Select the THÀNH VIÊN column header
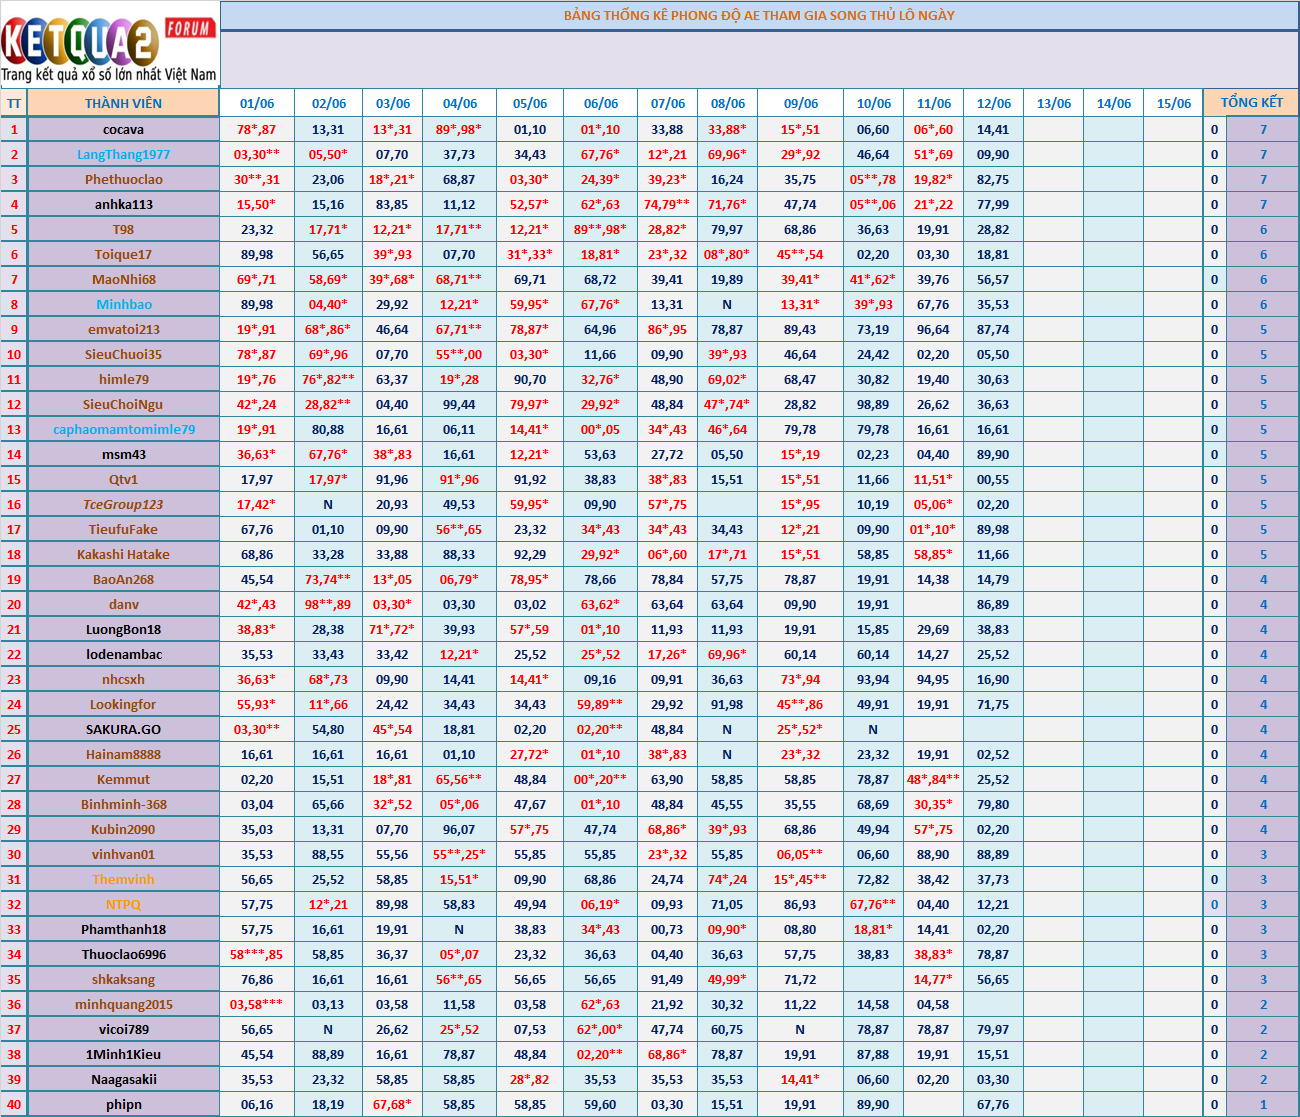1300x1117 pixels. click(123, 103)
